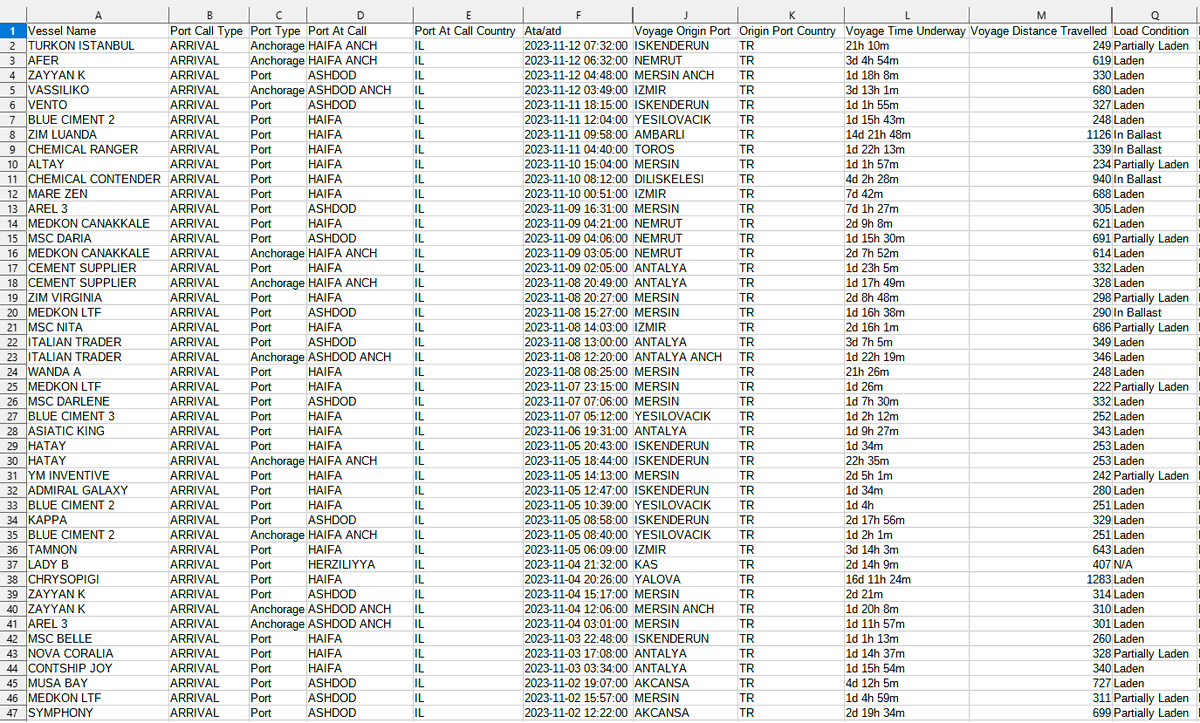Screen dimensions: 1200x723
Task: Select row 47 header number
Action: pyautogui.click(x=12, y=713)
